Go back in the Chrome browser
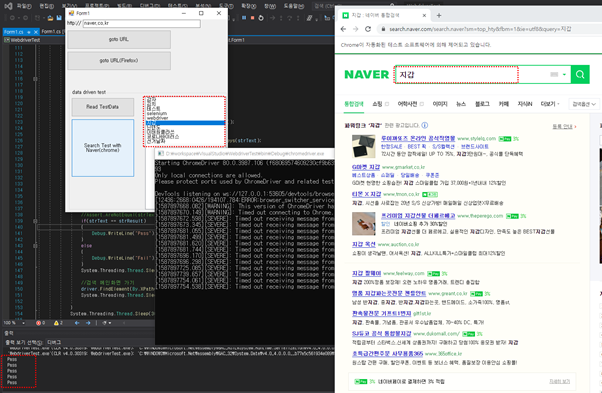This screenshot has height=393, width=602. click(x=343, y=29)
